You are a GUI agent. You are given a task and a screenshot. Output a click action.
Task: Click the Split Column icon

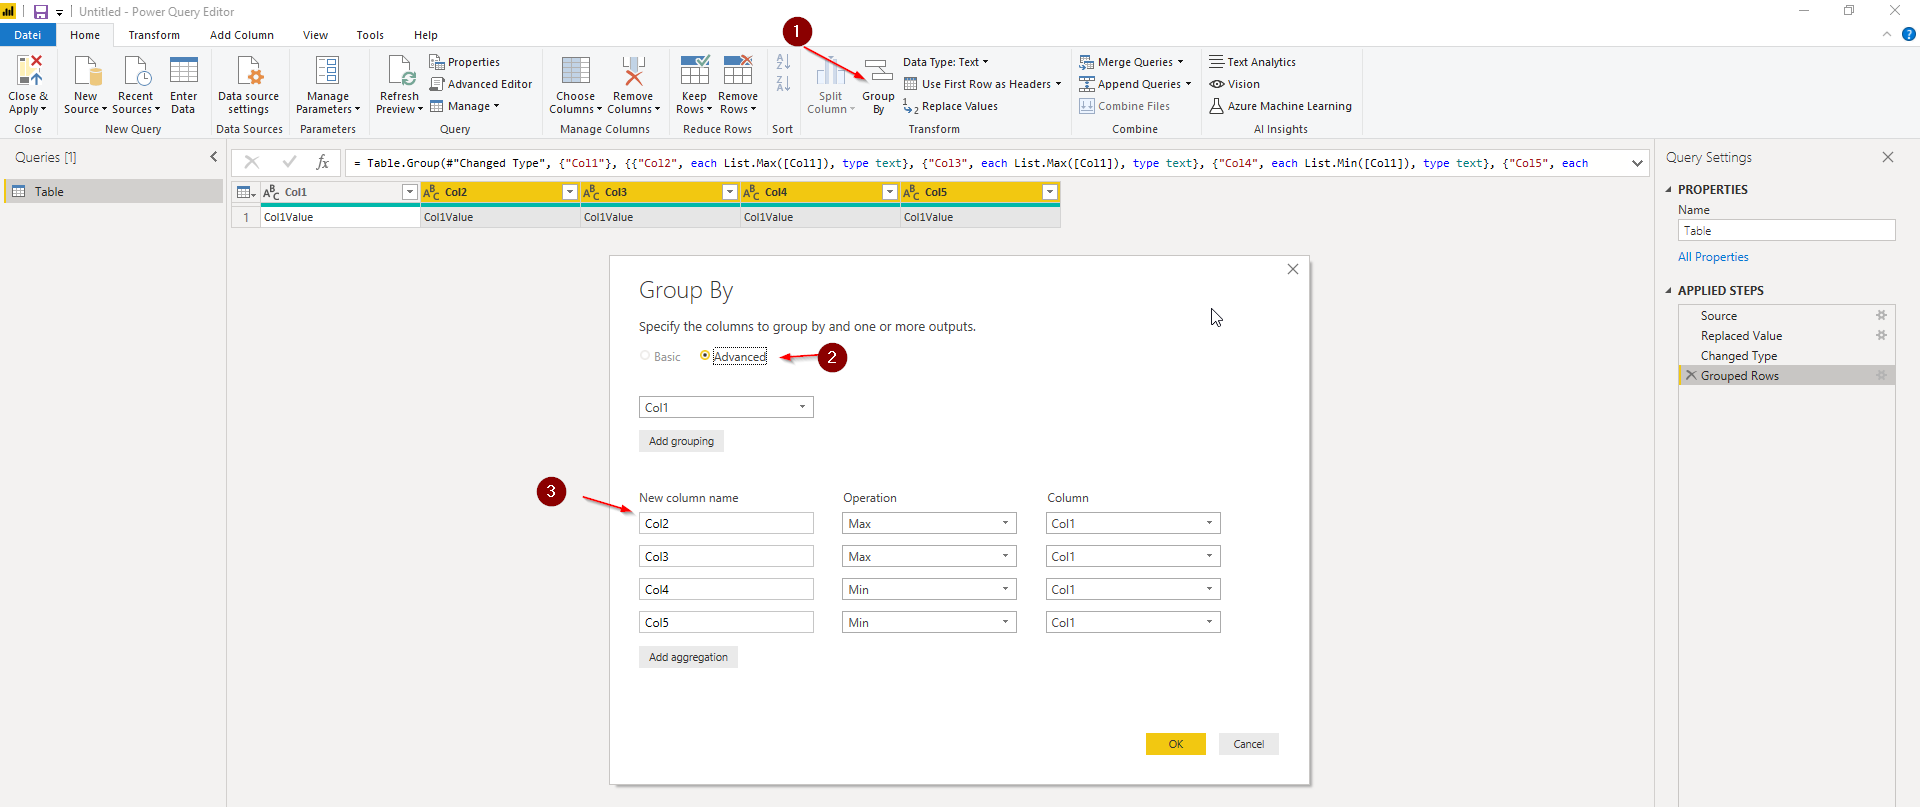coord(831,71)
